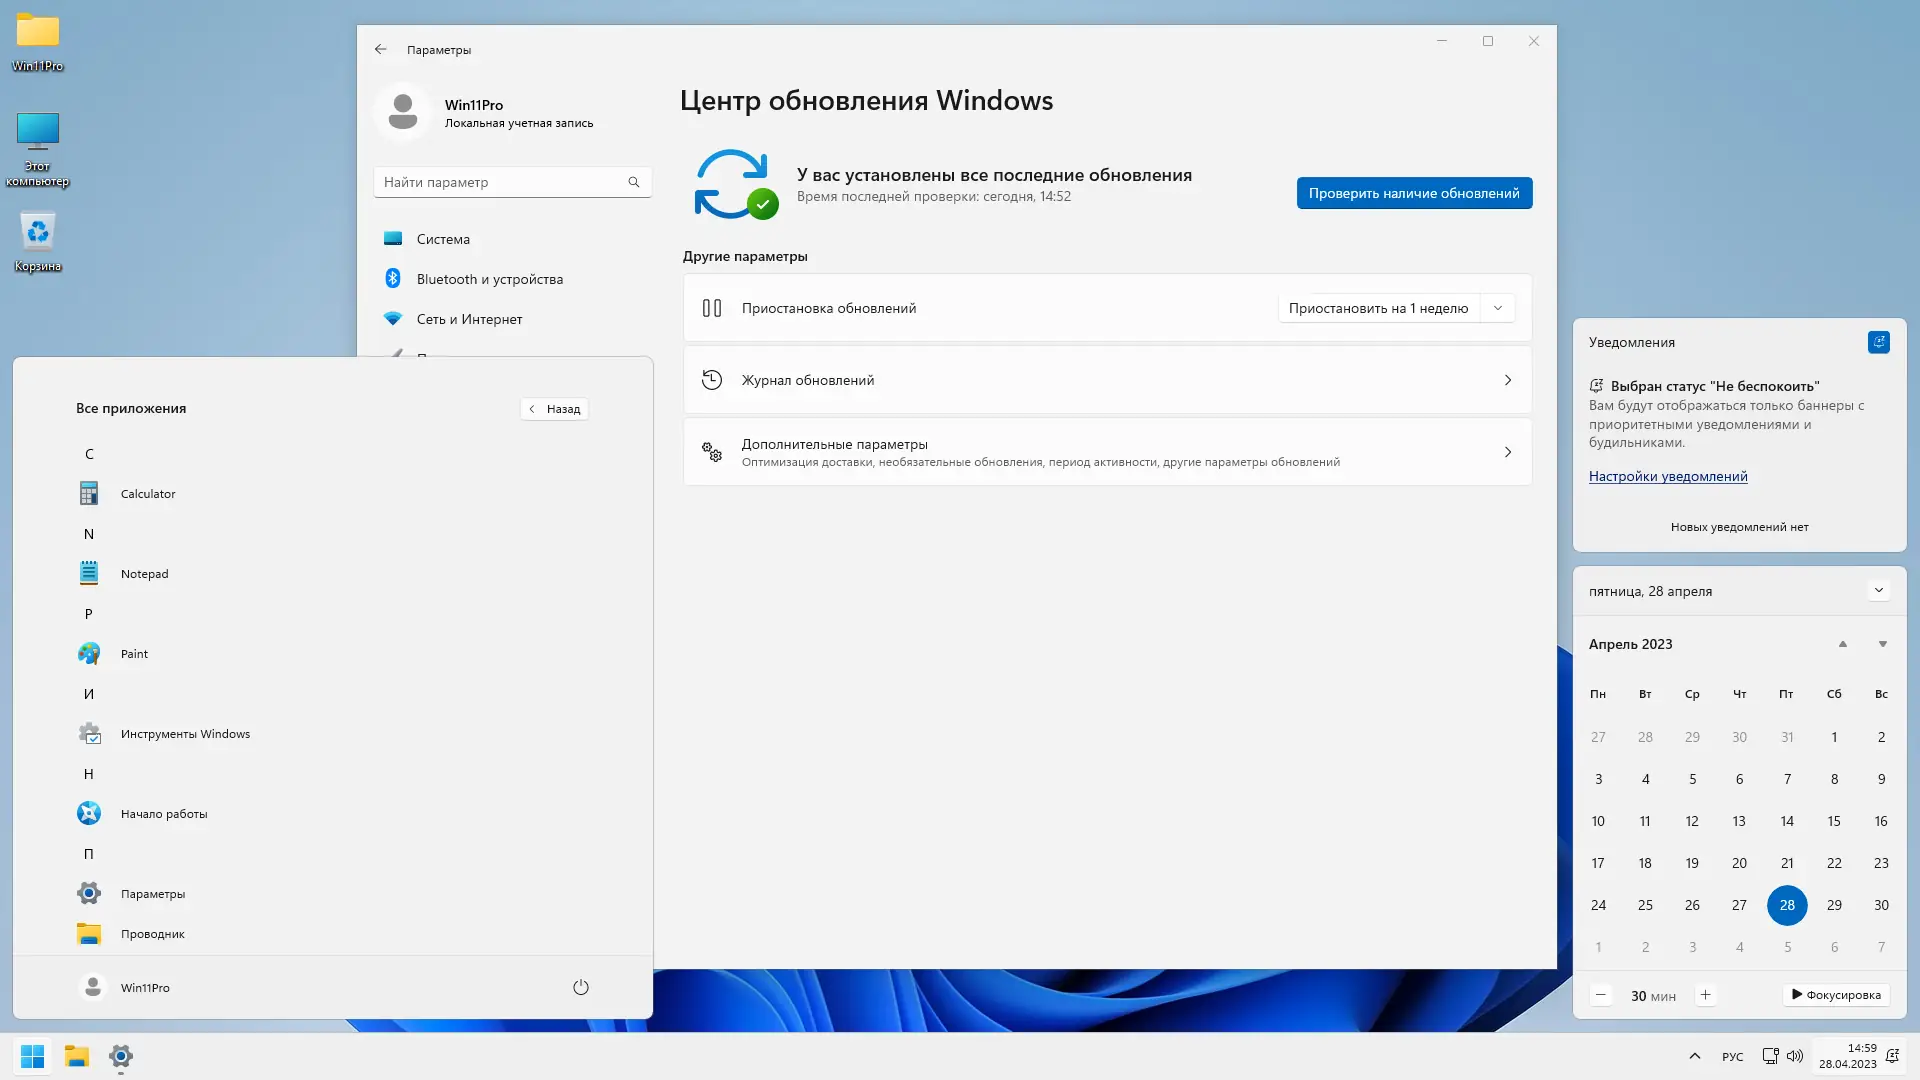1920x1080 pixels.
Task: Open File Explorer from the taskbar
Action: coord(77,1056)
